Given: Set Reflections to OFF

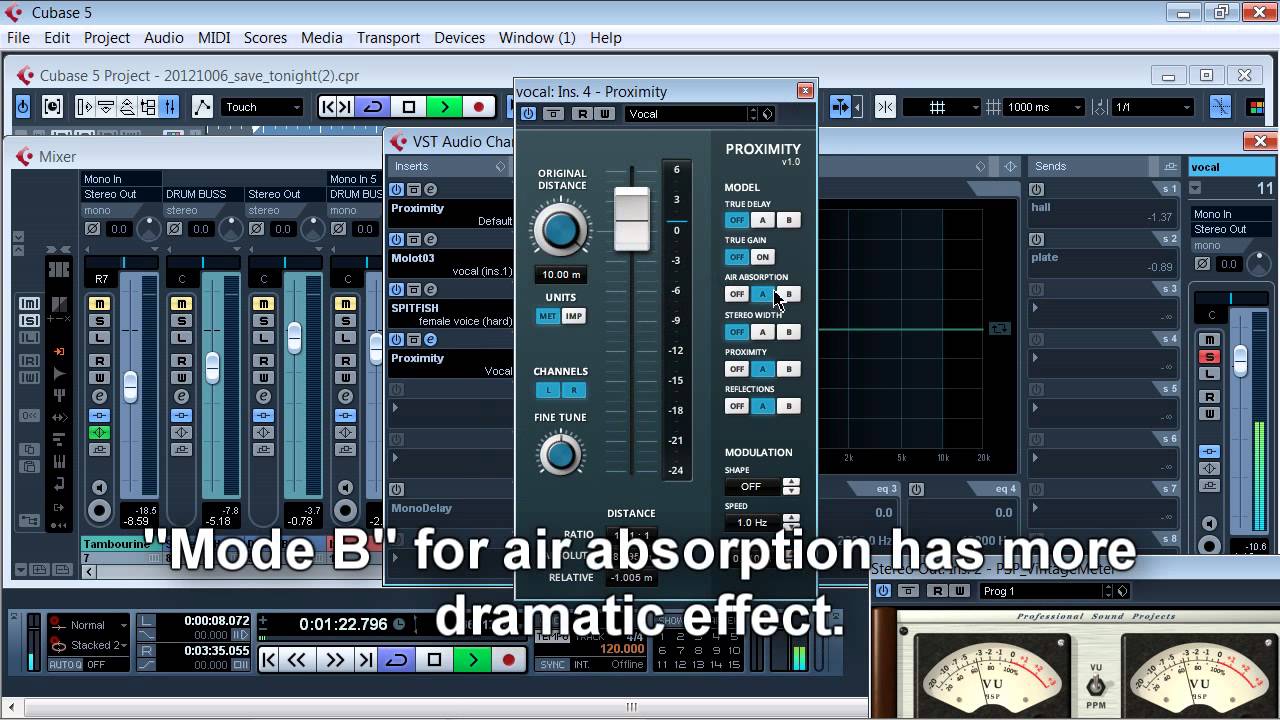Looking at the screenshot, I should (737, 406).
